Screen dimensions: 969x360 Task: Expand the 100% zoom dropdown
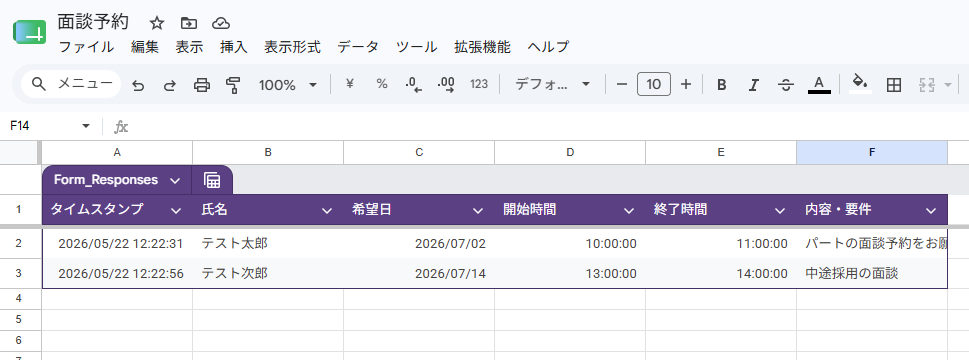(288, 85)
